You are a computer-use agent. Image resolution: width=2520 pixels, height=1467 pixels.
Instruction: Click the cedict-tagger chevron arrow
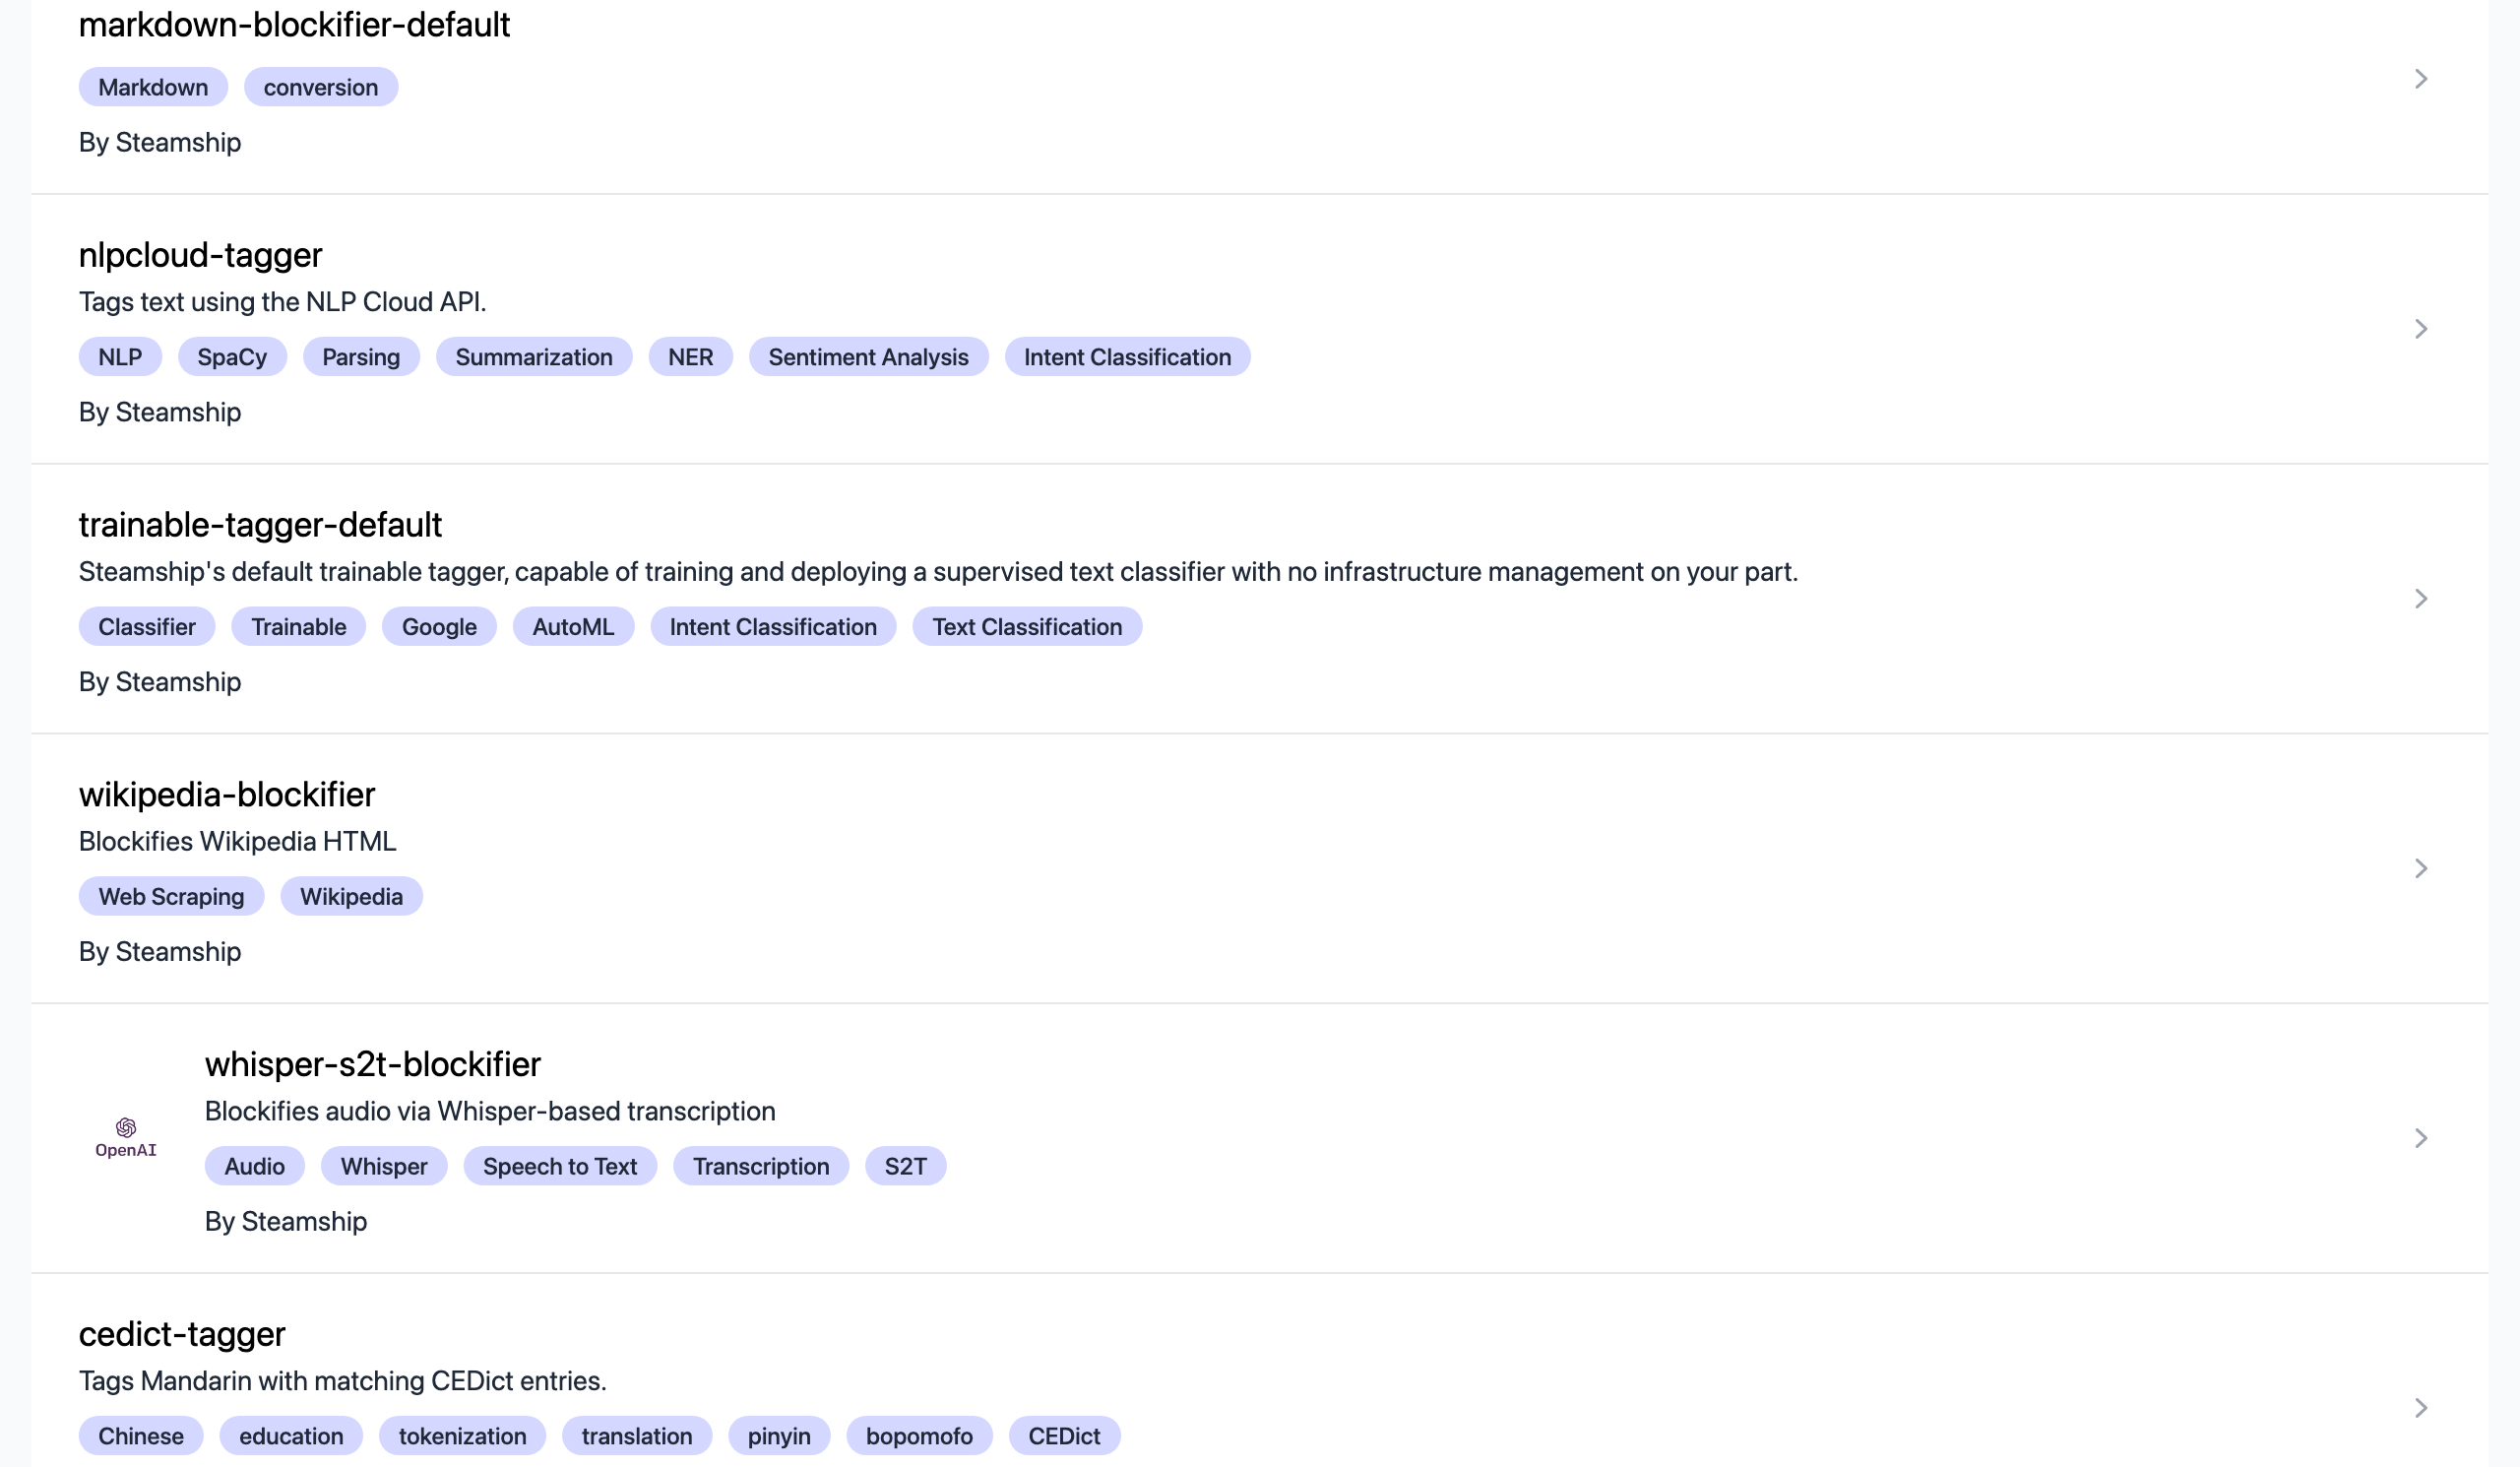[2420, 1408]
